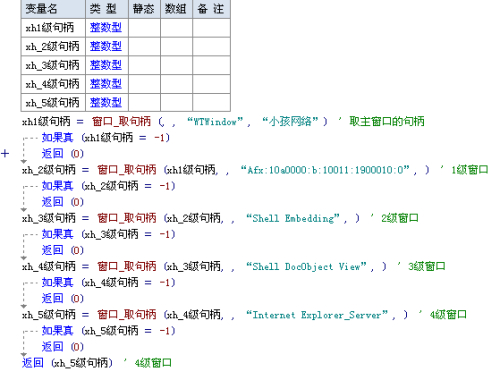Click 窗口_取句柄 call on the xh_5级句柄 assignment line

point(127,314)
